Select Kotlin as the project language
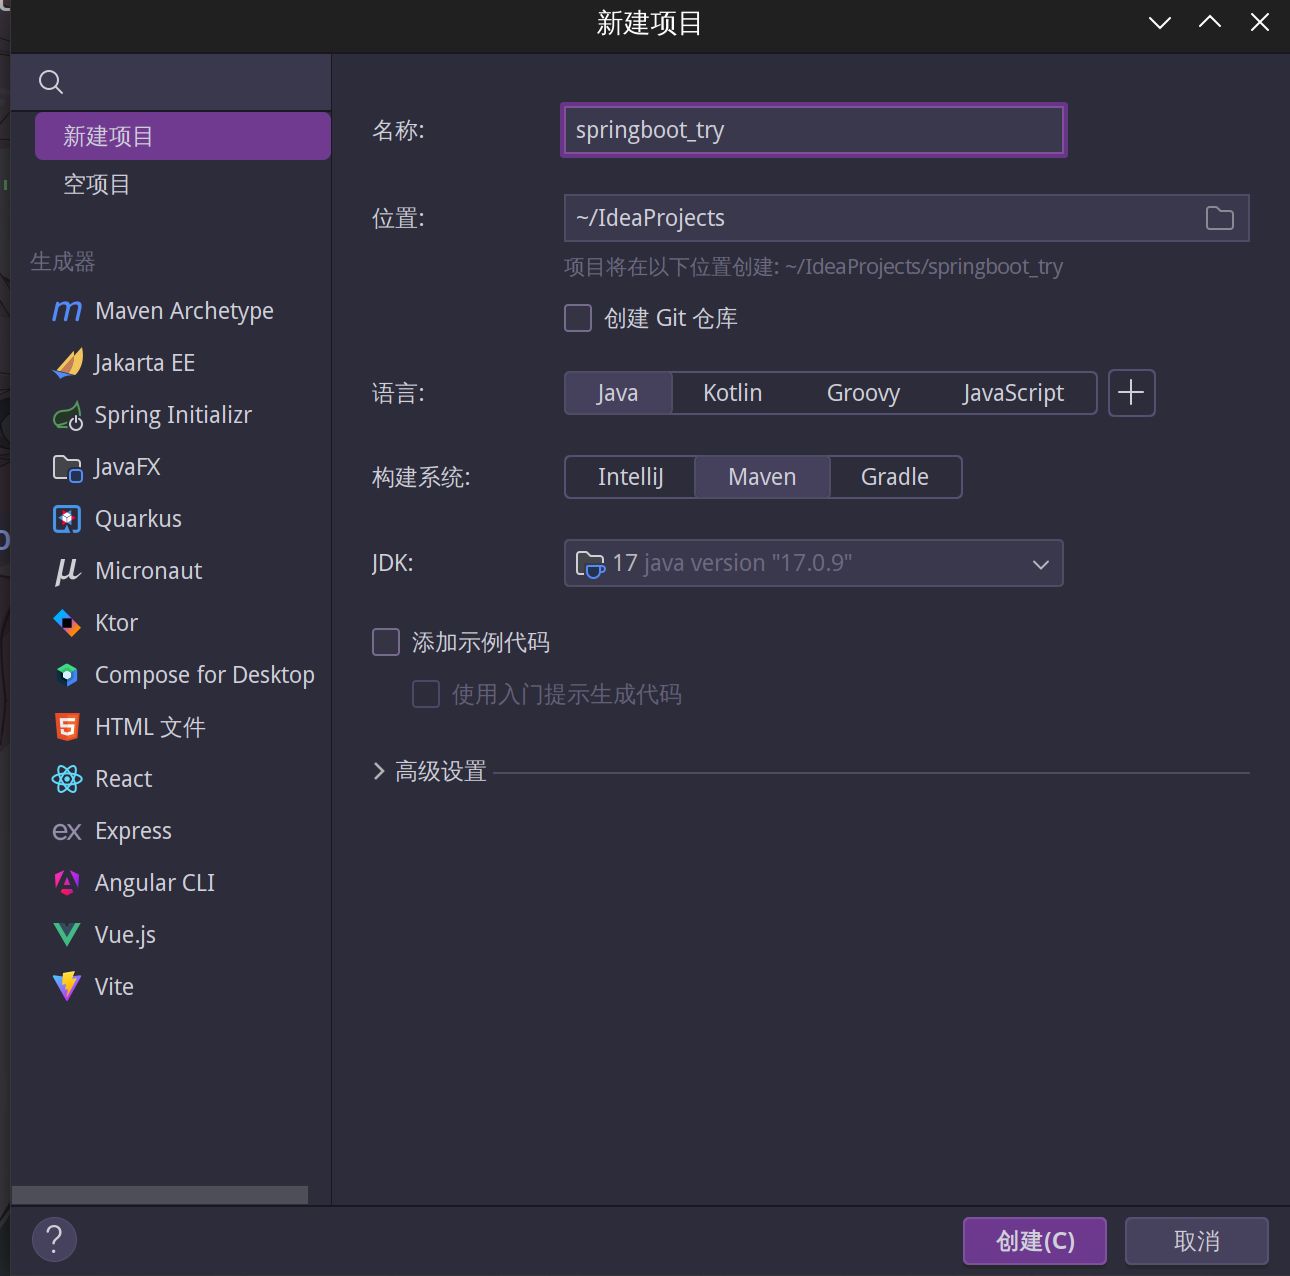The image size is (1290, 1276). (732, 393)
